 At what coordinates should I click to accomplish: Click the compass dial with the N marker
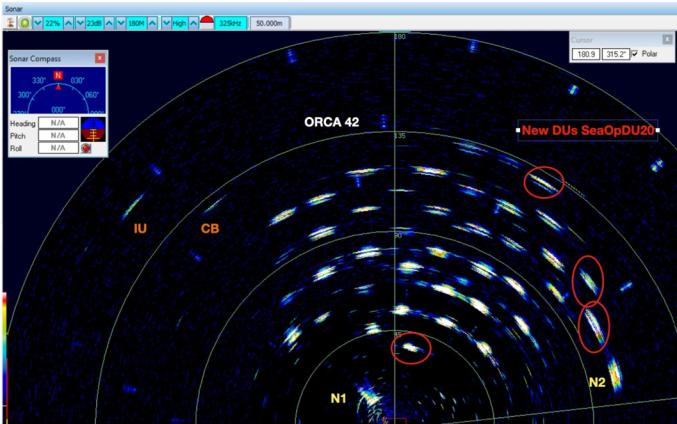coord(58,91)
